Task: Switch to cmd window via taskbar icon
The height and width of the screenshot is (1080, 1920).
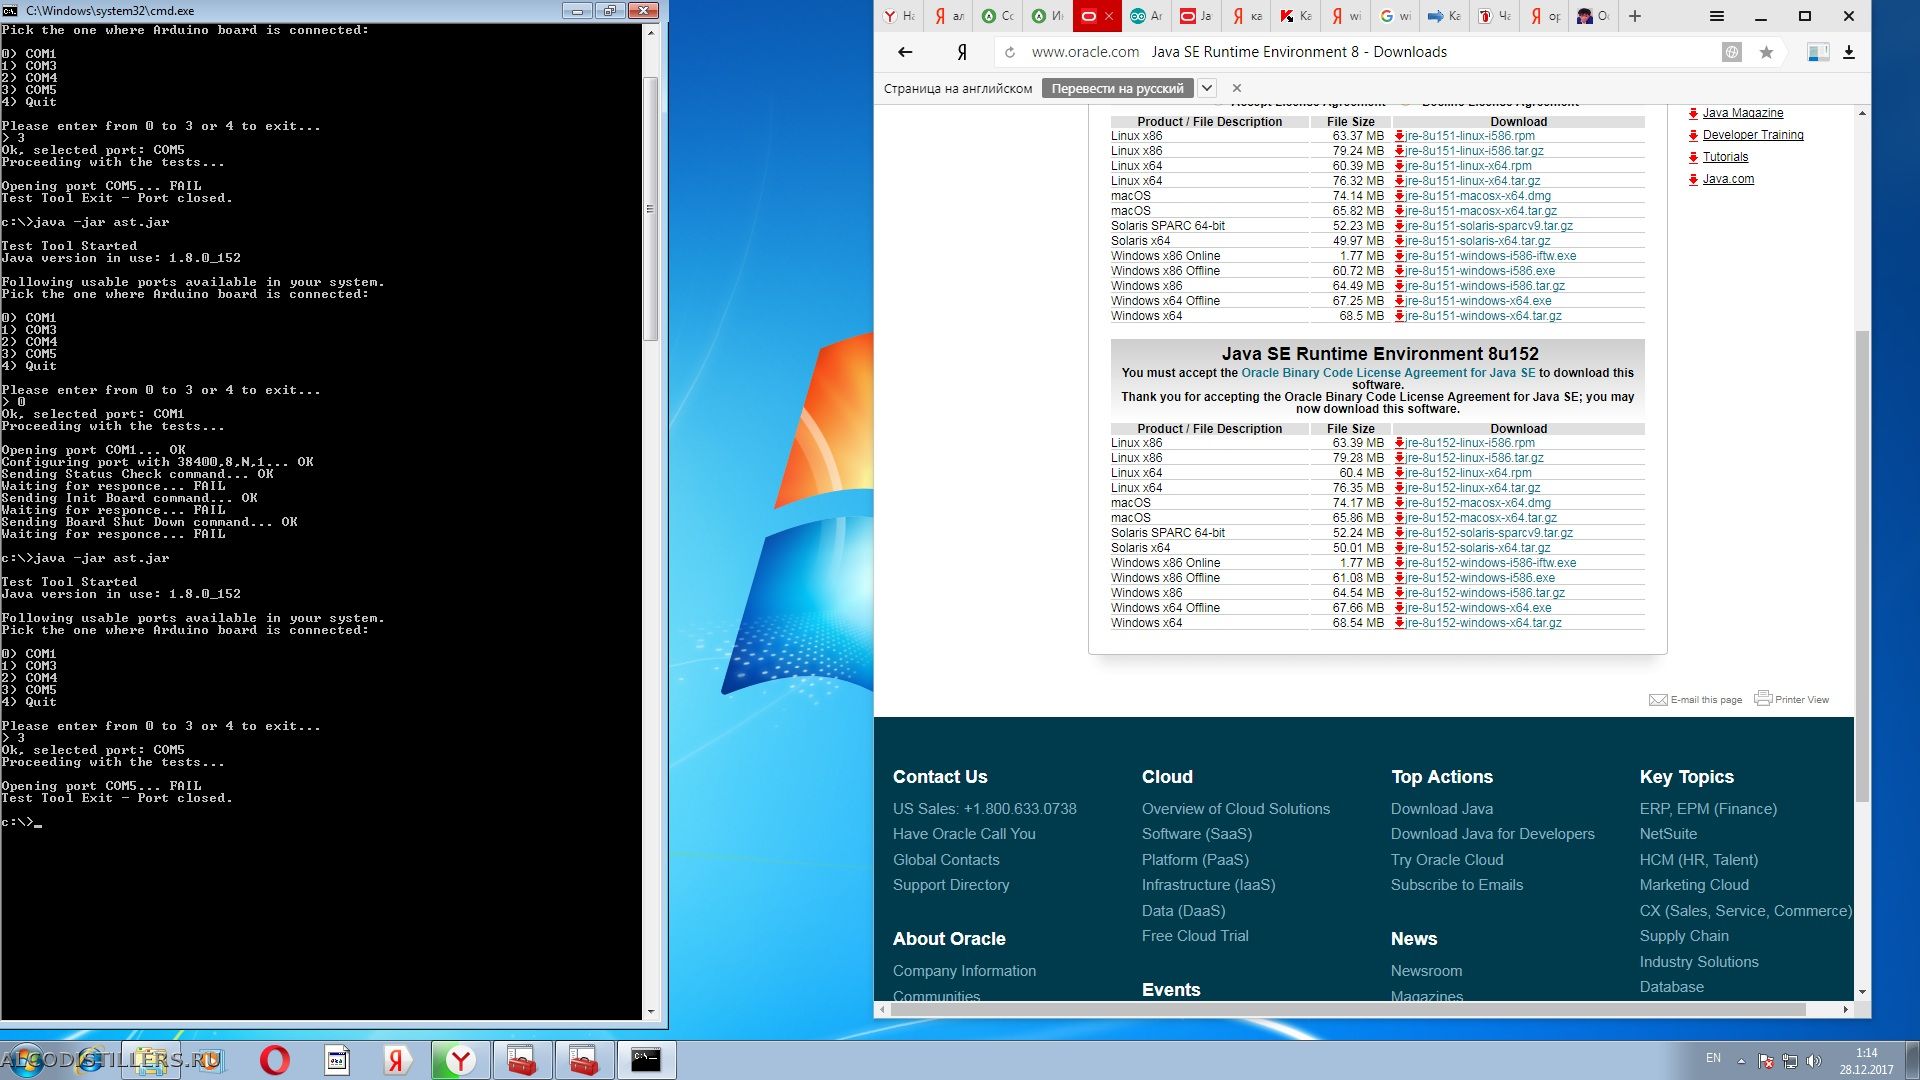Action: [x=646, y=1060]
